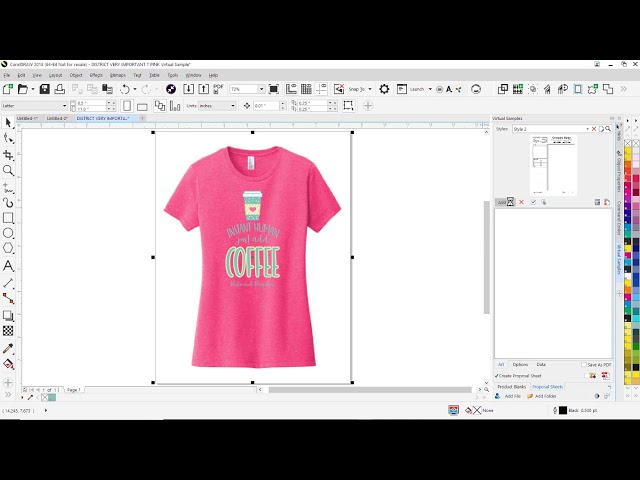The width and height of the screenshot is (640, 480).
Task: Open the Effects menu
Action: pyautogui.click(x=96, y=75)
